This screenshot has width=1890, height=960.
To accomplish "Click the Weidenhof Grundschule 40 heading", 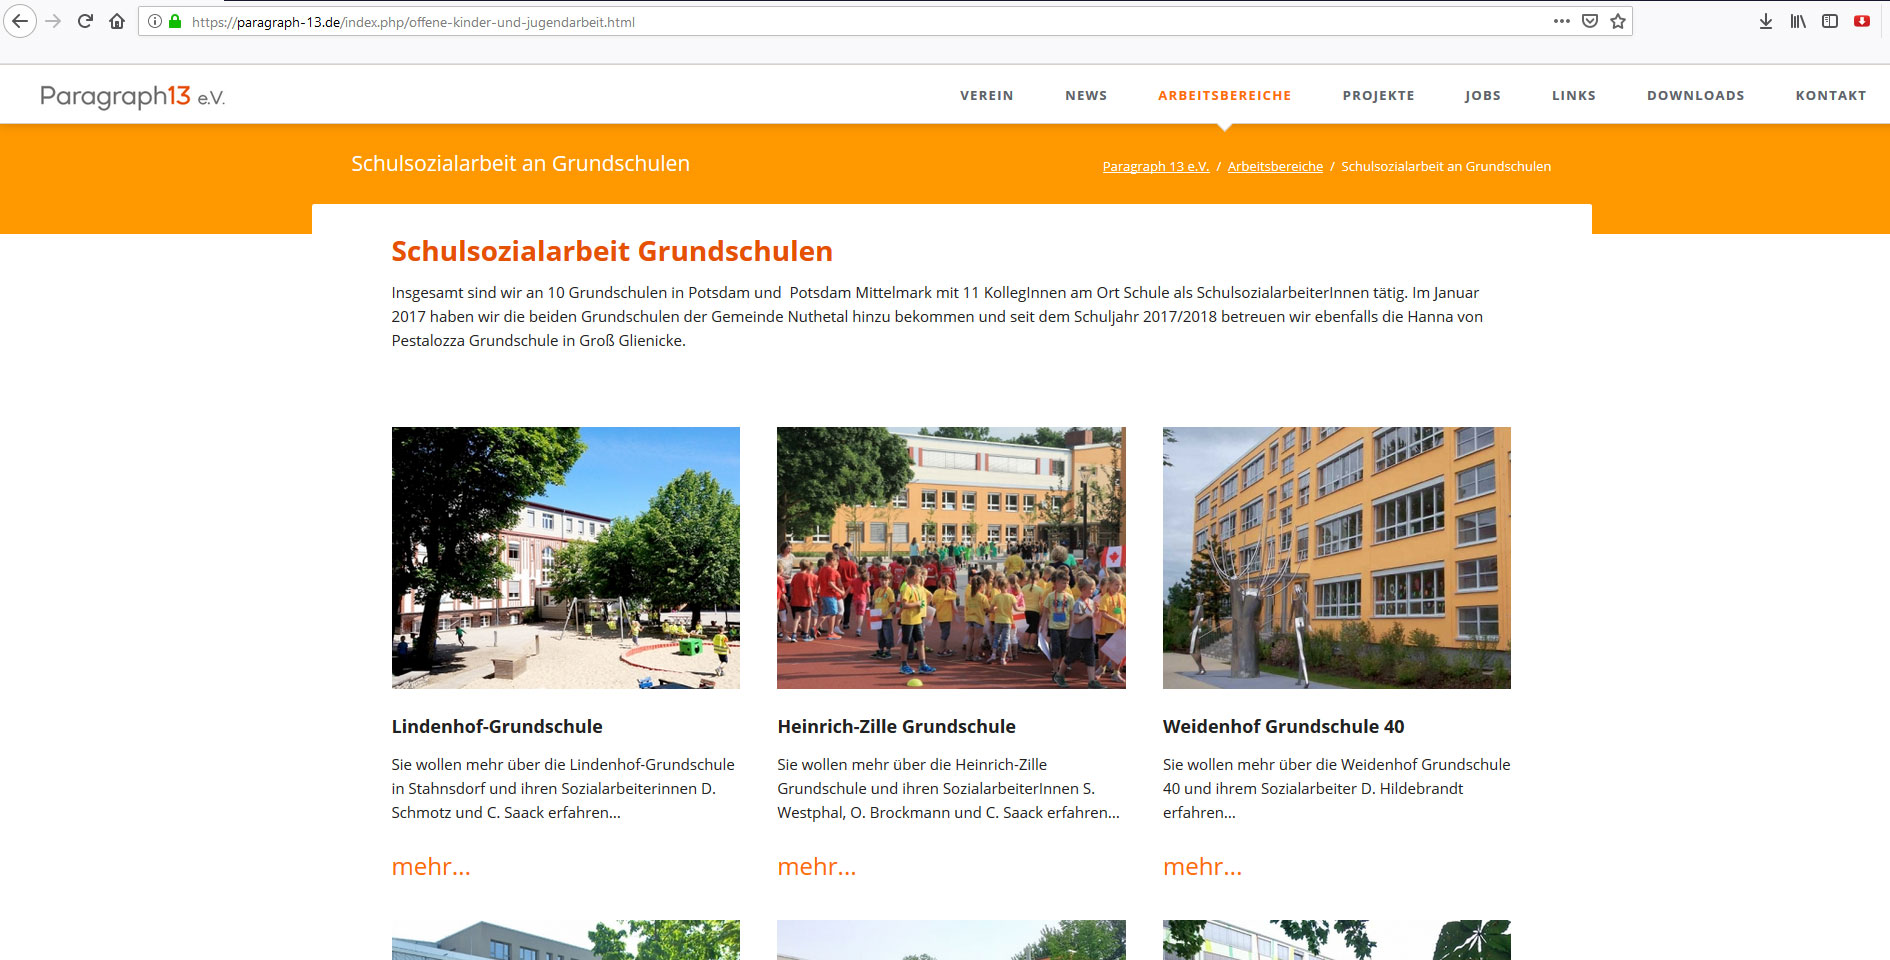I will [x=1283, y=727].
